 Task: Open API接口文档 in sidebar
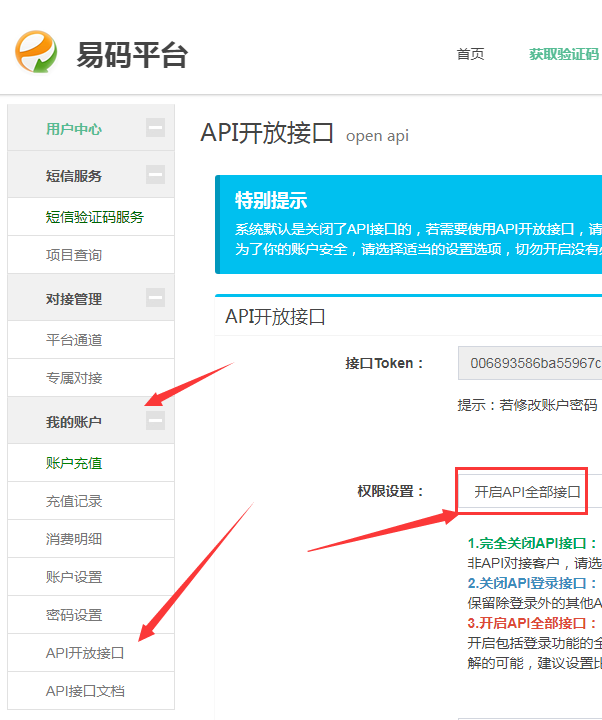85,691
